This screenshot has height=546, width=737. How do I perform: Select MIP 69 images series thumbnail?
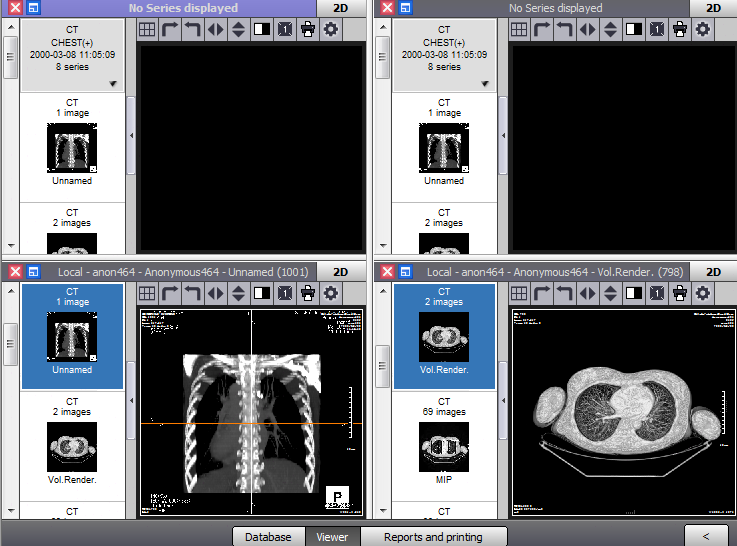point(444,447)
